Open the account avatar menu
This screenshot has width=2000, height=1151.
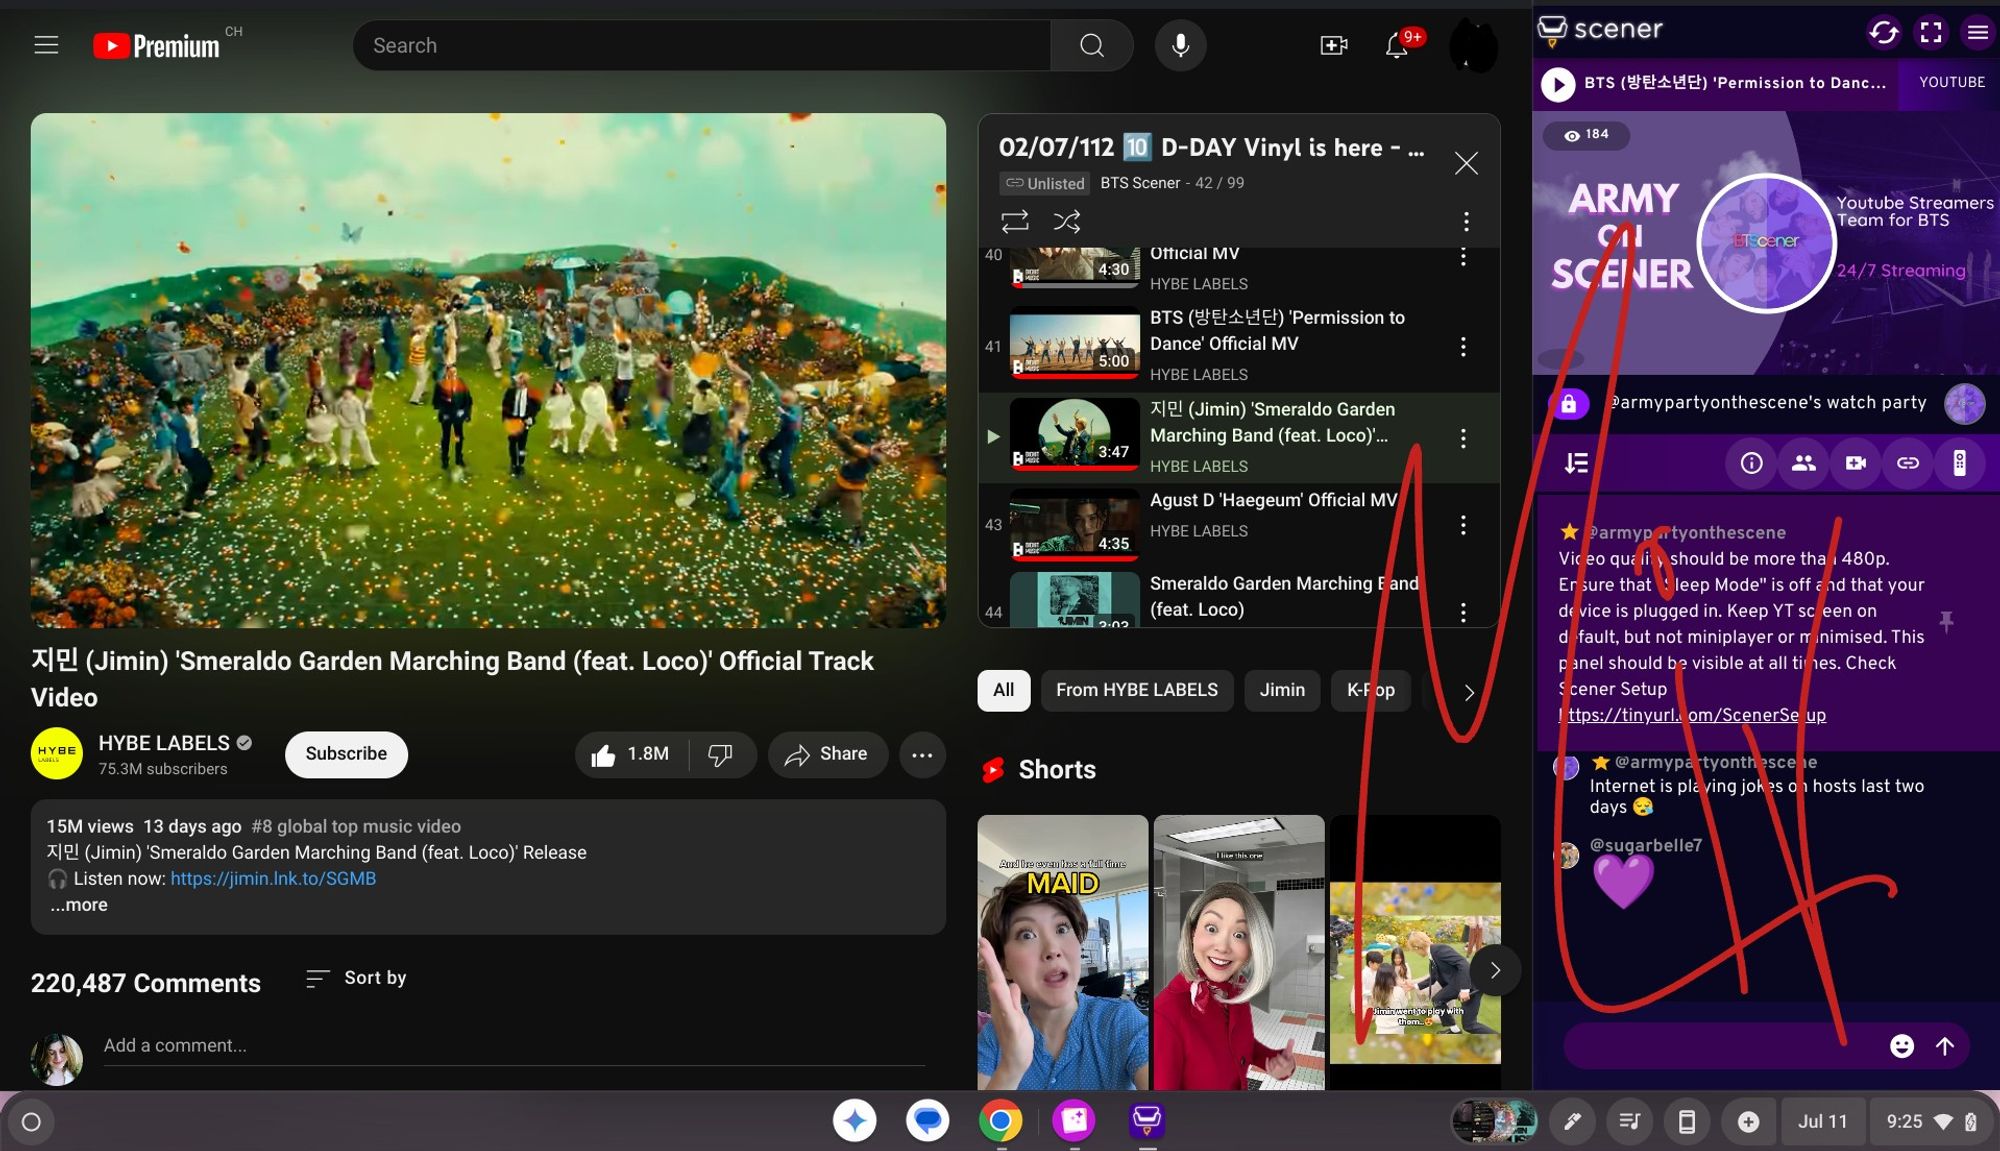pos(1473,45)
